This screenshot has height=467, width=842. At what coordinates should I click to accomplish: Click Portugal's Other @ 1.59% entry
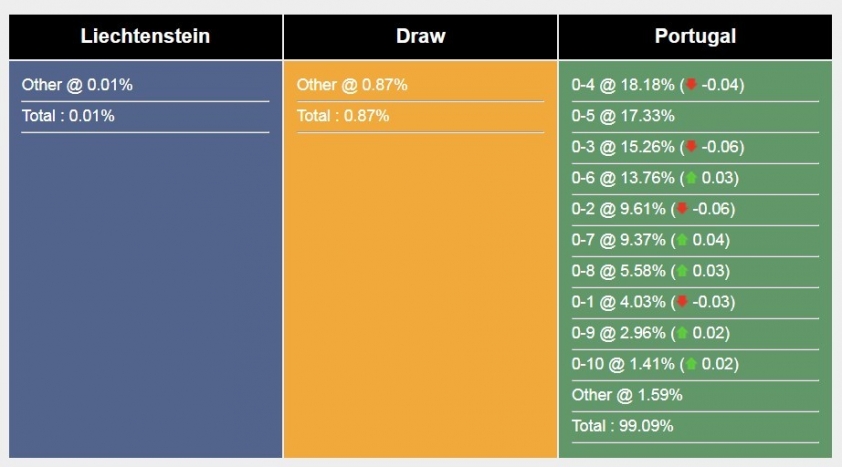pyautogui.click(x=627, y=395)
